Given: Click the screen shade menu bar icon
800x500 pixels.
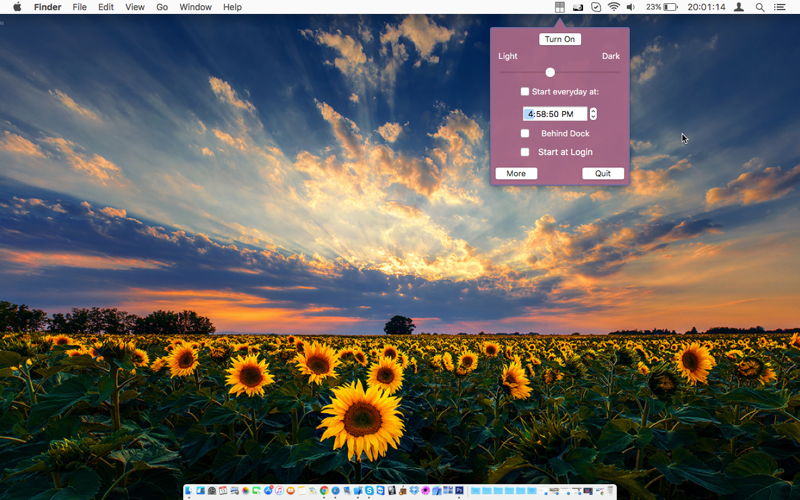Looking at the screenshot, I should tap(560, 7).
